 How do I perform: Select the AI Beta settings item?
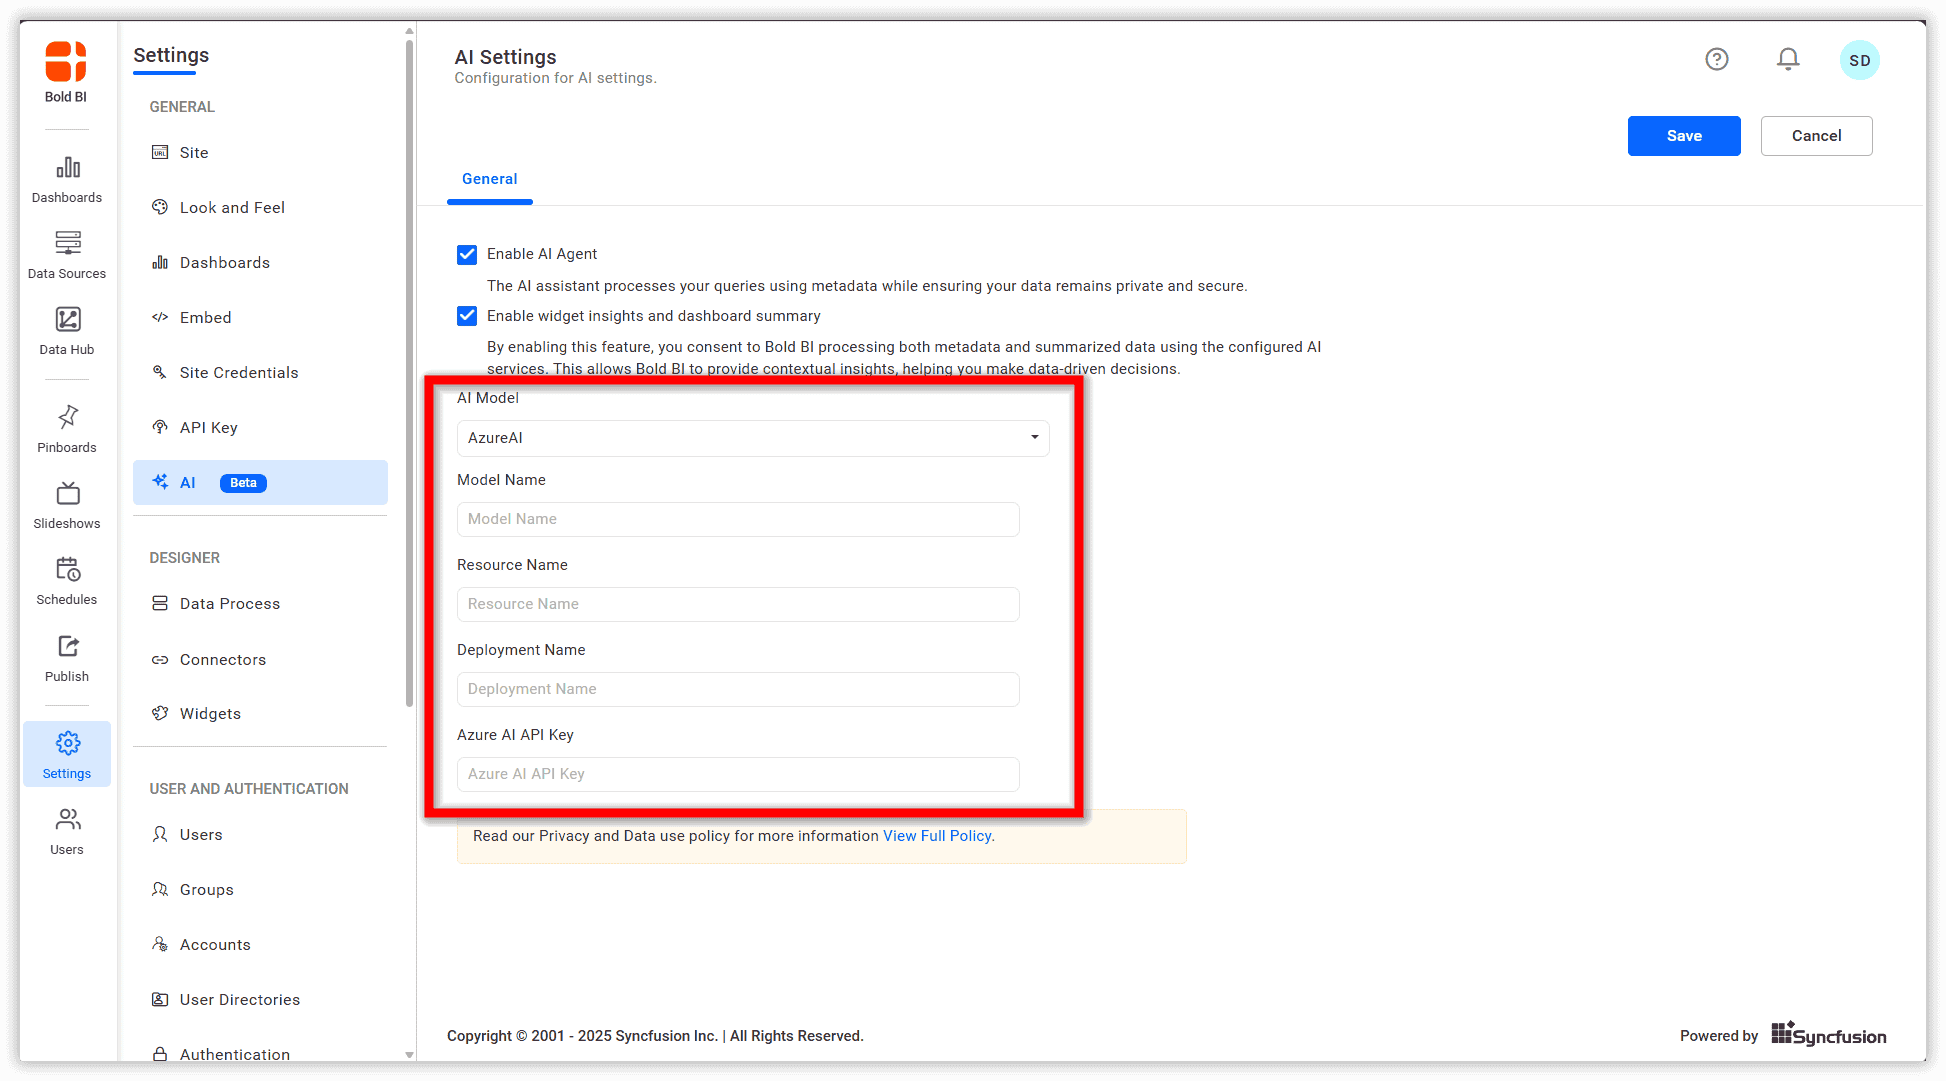pyautogui.click(x=260, y=483)
